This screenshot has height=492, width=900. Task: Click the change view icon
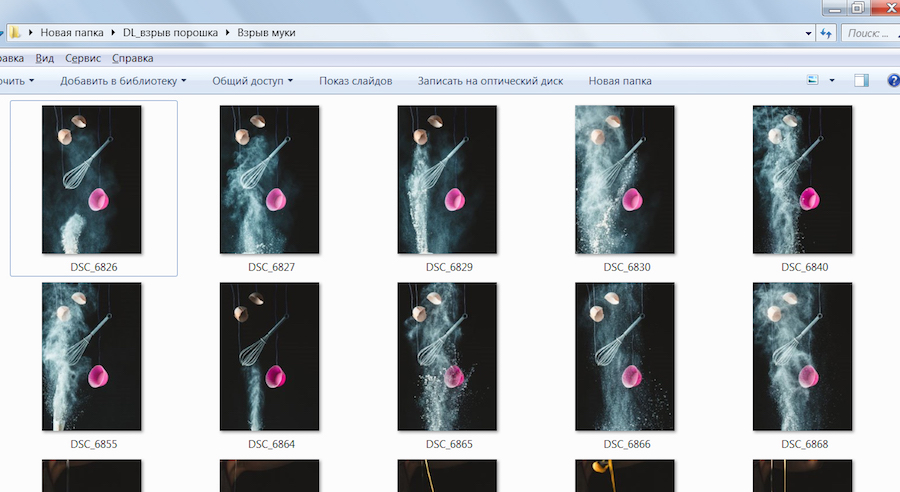pos(813,80)
